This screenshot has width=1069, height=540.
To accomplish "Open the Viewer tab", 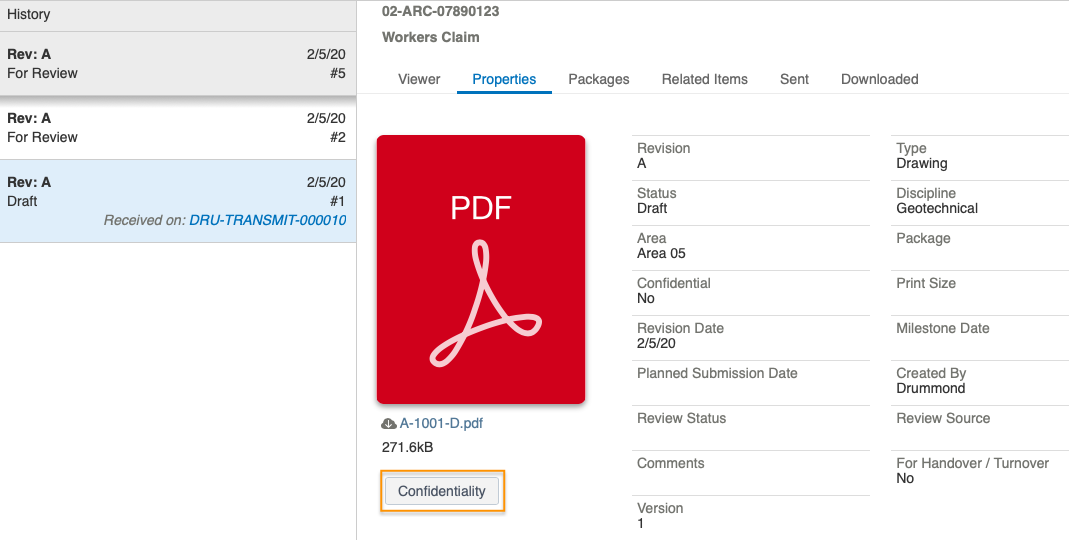I will (419, 79).
